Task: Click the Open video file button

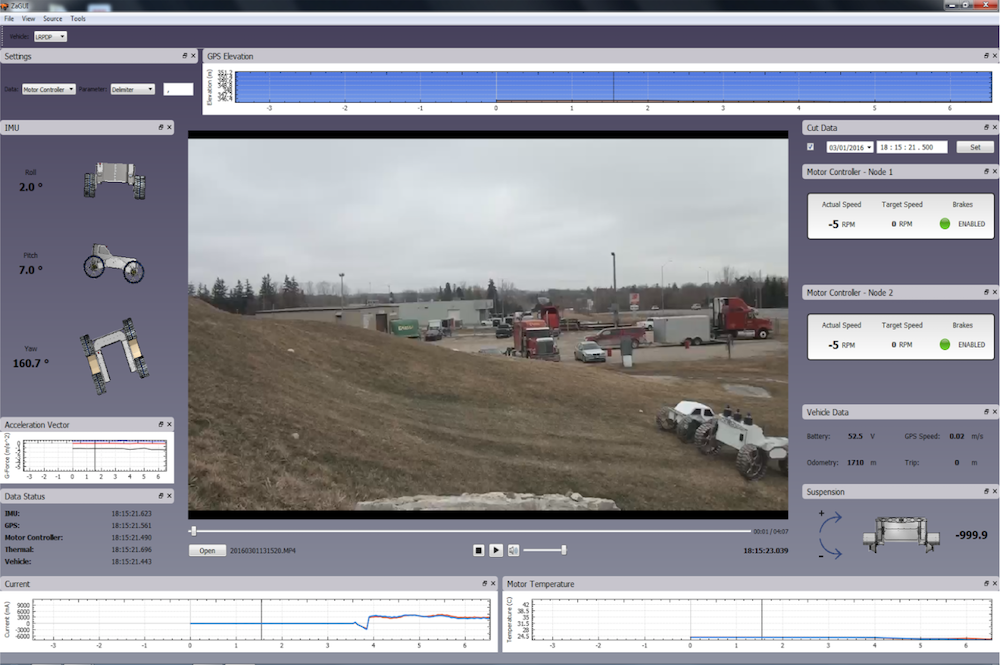Action: click(x=206, y=550)
